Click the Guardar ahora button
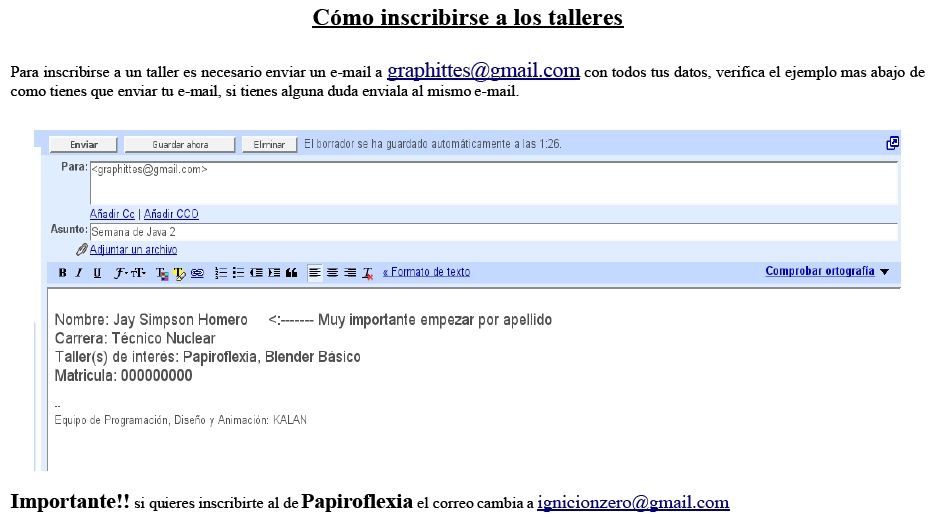This screenshot has width=935, height=517. (180, 144)
